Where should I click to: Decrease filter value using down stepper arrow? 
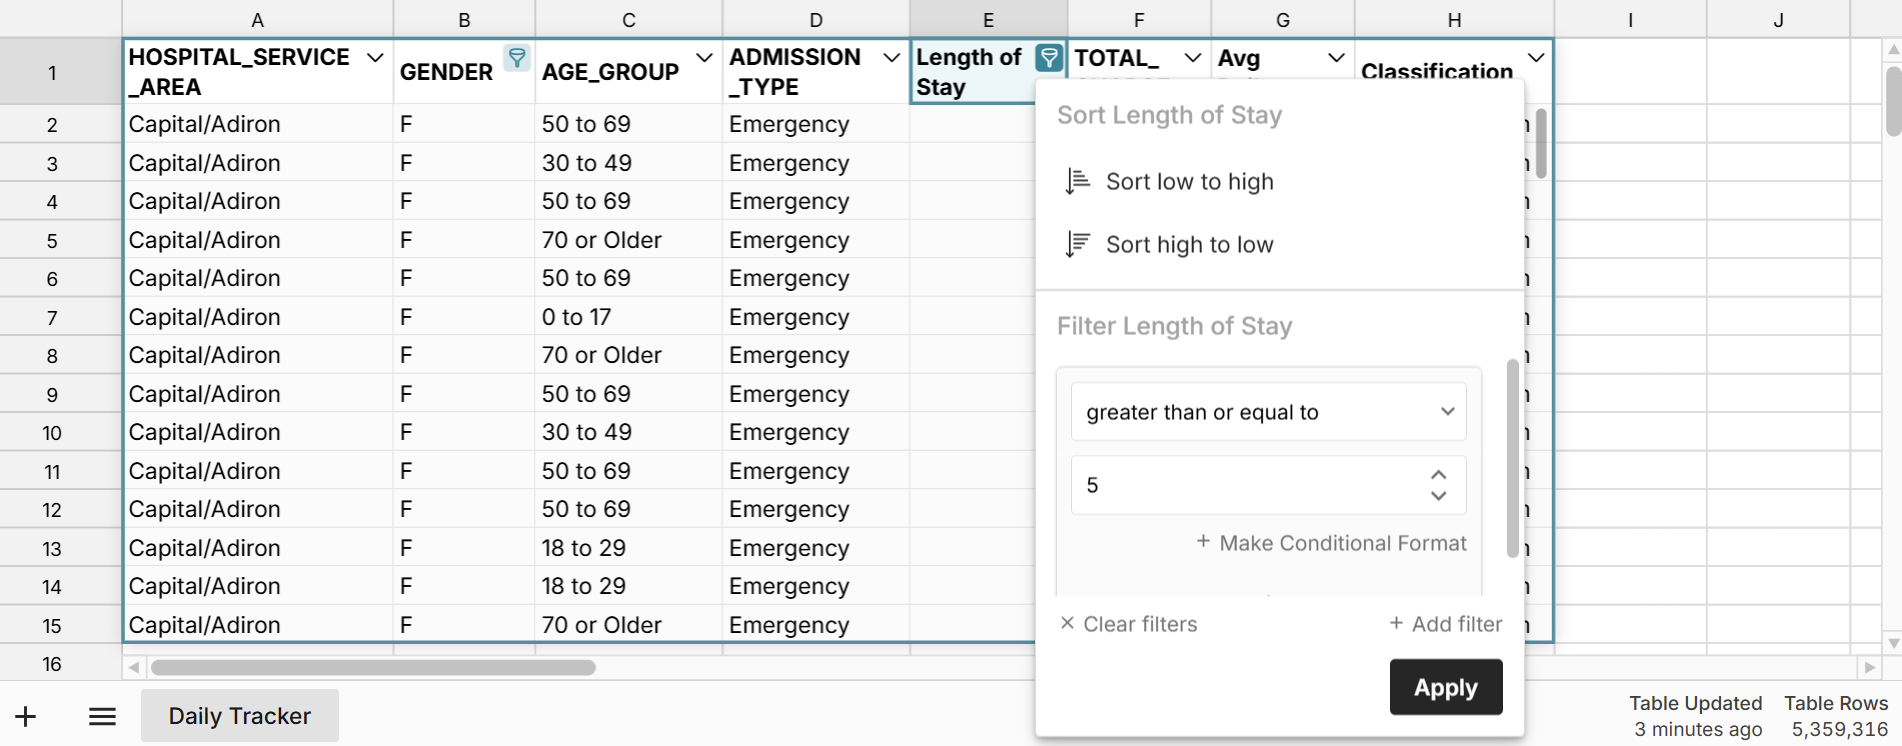[x=1438, y=496]
